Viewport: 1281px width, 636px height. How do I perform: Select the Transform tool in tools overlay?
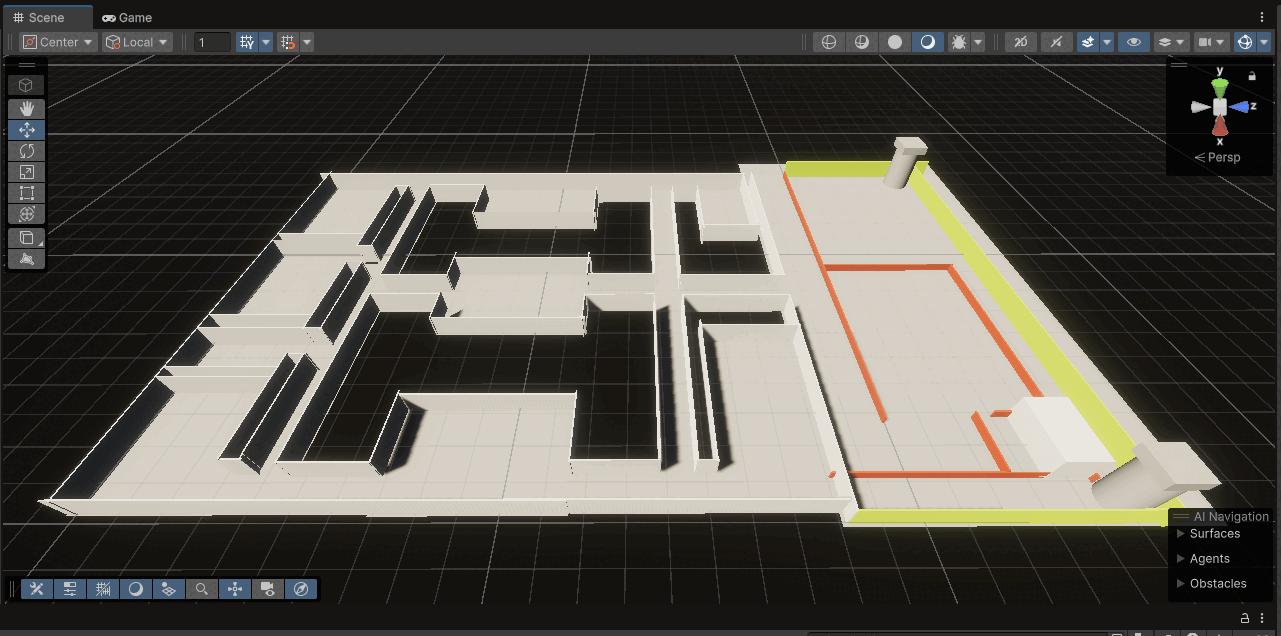[27, 214]
